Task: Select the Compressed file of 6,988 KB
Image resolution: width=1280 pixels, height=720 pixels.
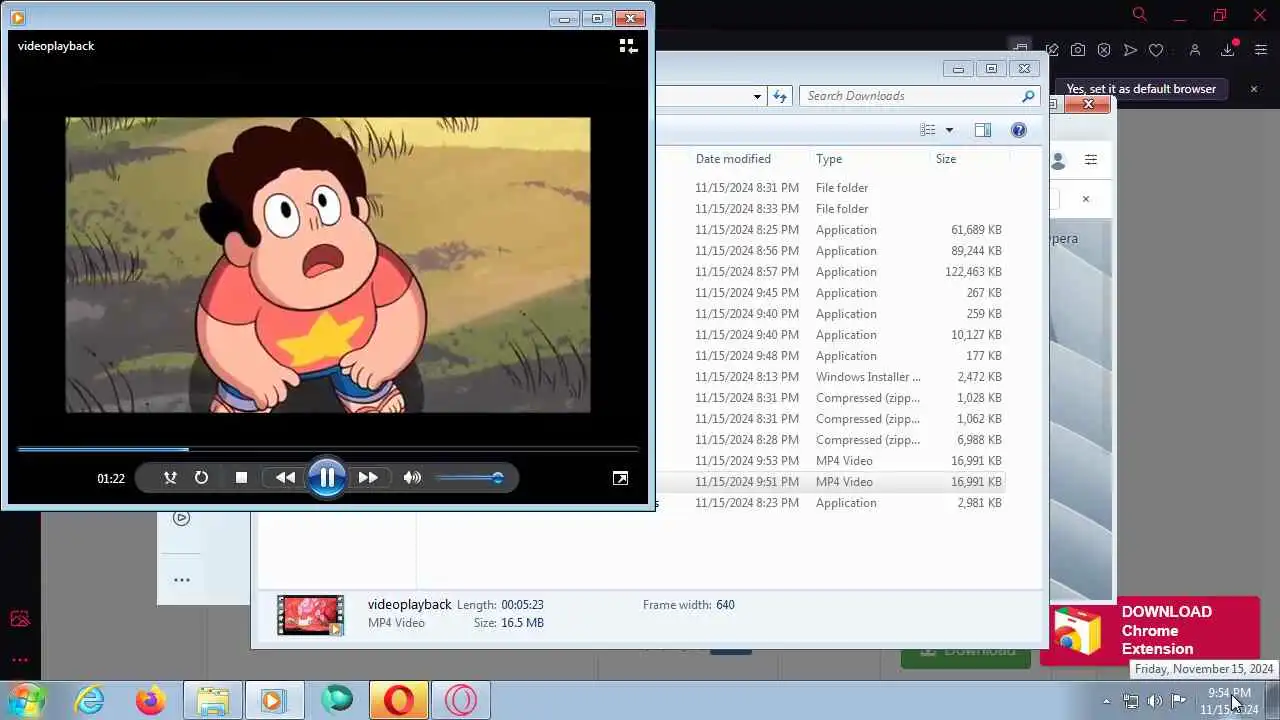Action: coord(830,440)
